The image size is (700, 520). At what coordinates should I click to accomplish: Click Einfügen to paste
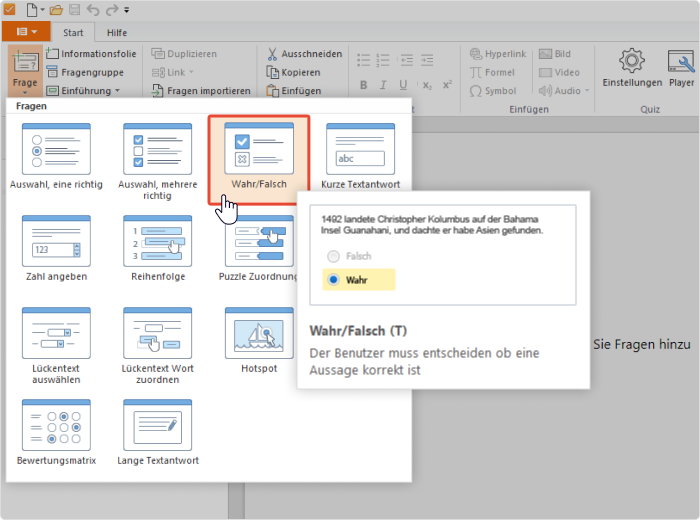tap(294, 91)
